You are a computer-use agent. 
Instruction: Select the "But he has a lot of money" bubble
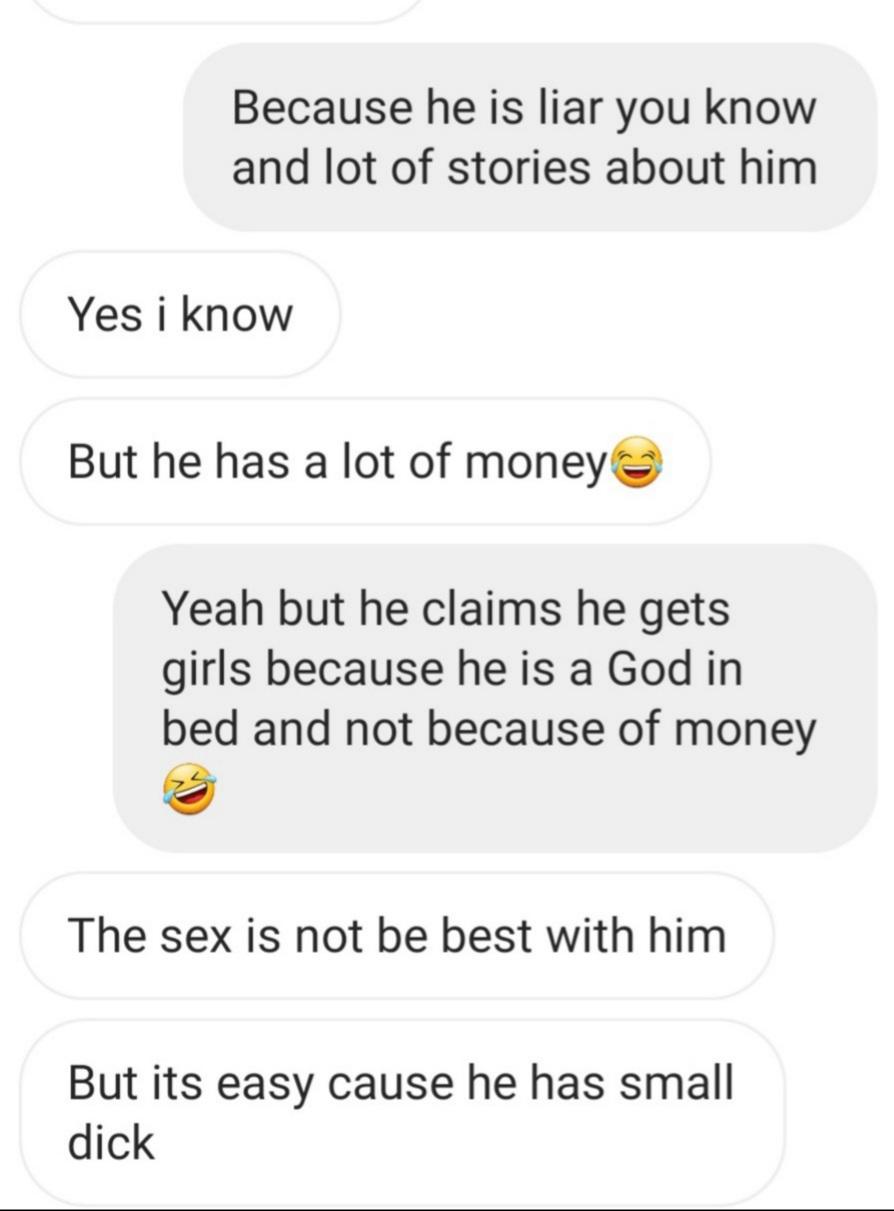(x=365, y=462)
